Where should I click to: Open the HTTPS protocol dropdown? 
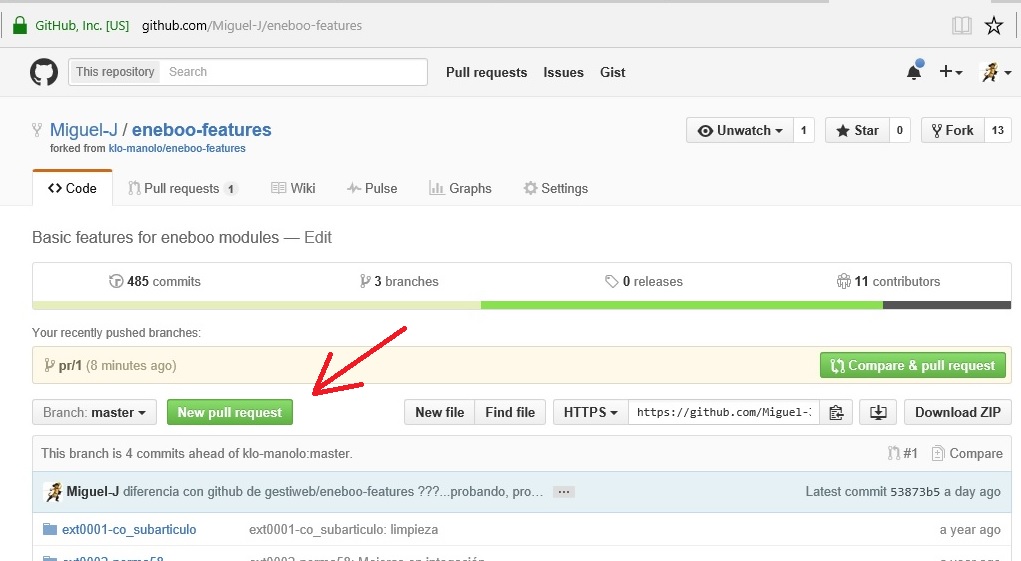[x=591, y=413]
